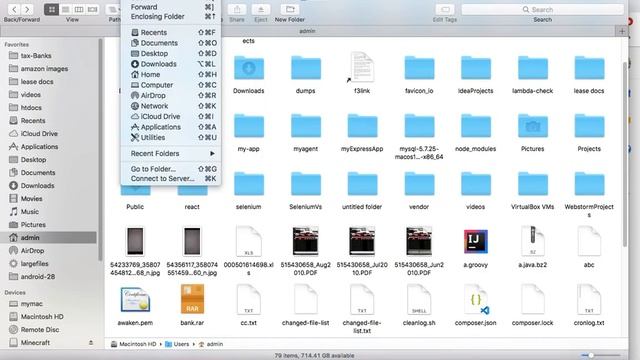
Task: Select the bank.rar archive file
Action: 192,299
